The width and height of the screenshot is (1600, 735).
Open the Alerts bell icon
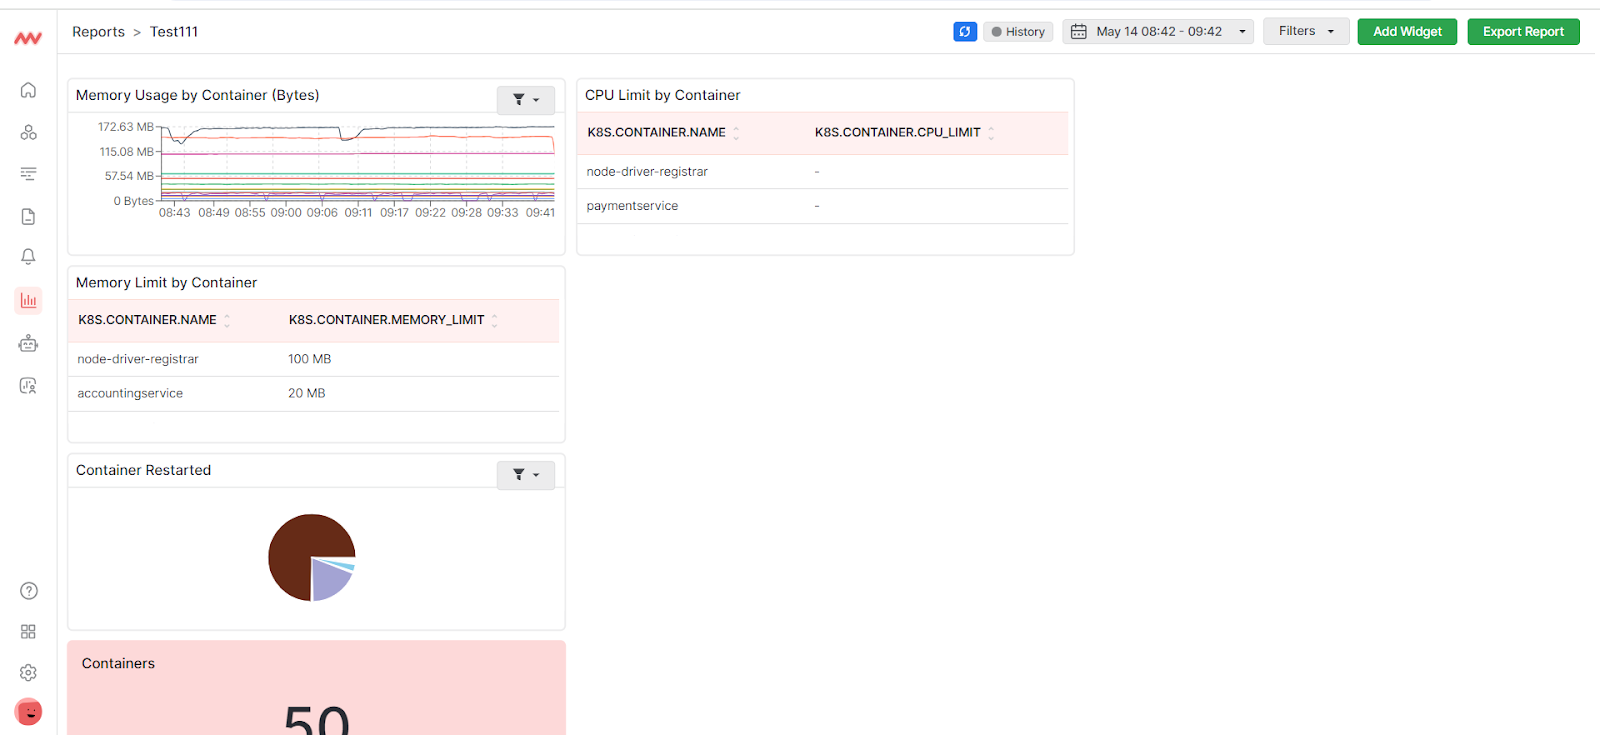(x=28, y=257)
